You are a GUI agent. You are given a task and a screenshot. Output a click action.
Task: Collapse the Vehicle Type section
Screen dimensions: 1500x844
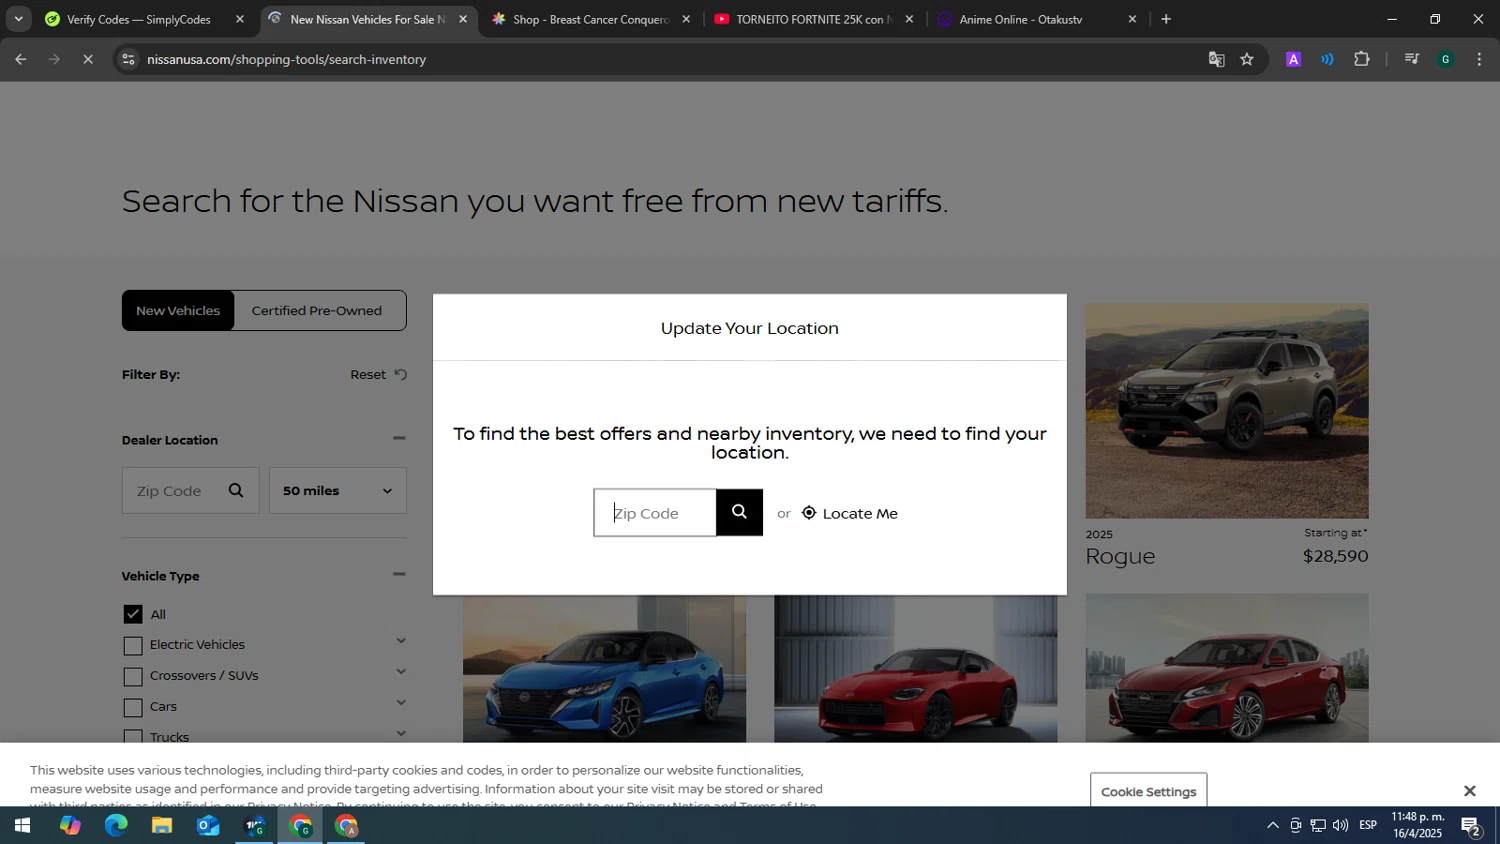(399, 574)
